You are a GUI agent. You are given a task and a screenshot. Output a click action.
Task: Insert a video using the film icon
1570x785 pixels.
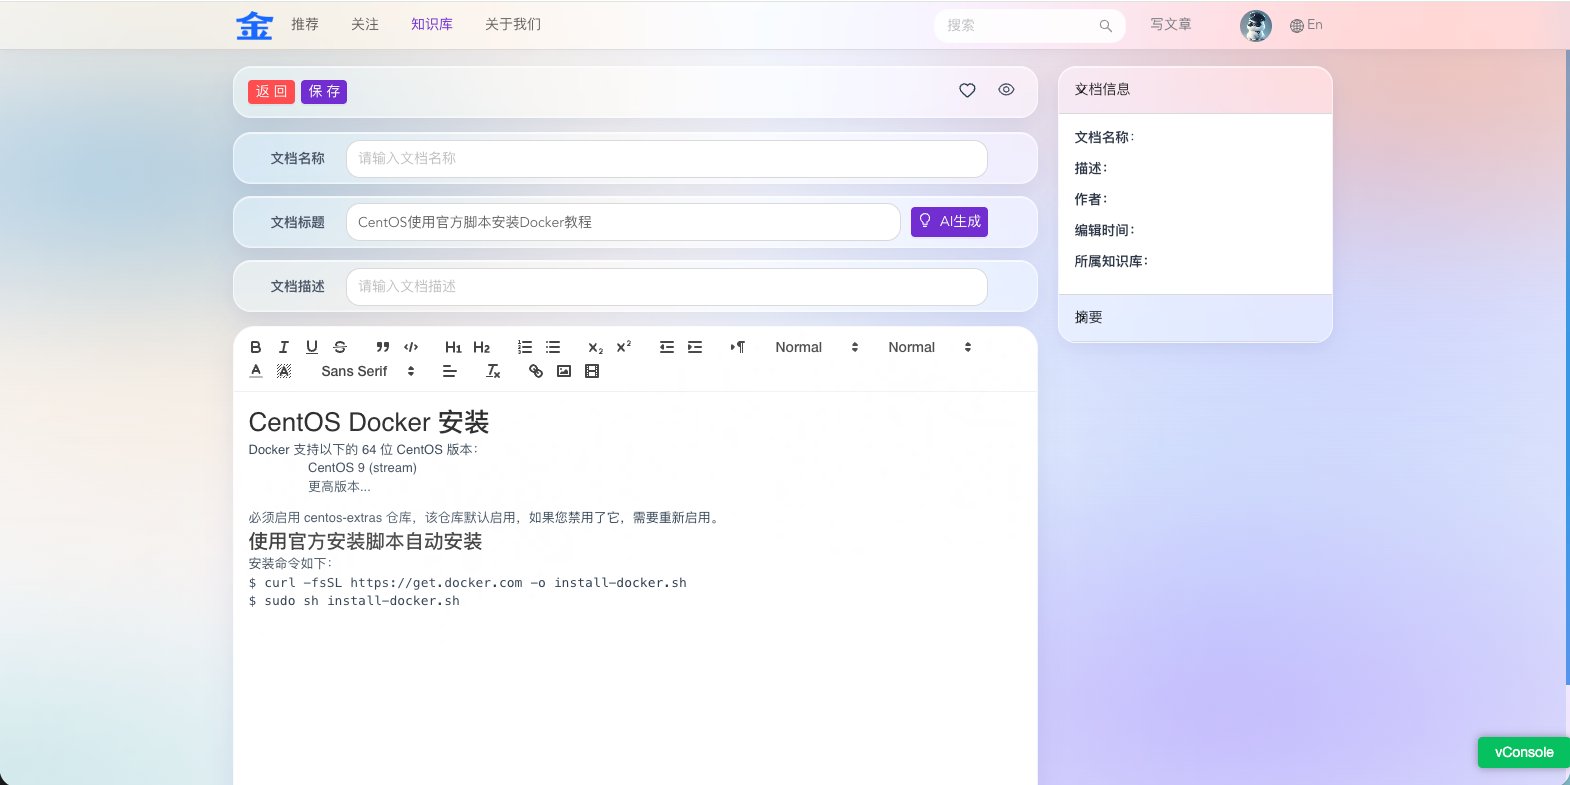click(x=592, y=371)
